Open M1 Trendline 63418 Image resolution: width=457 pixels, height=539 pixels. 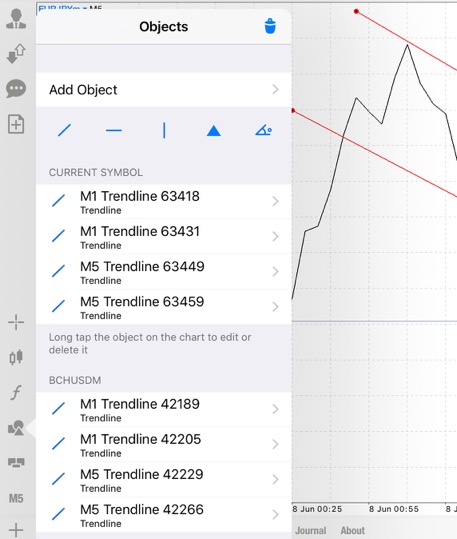[164, 201]
